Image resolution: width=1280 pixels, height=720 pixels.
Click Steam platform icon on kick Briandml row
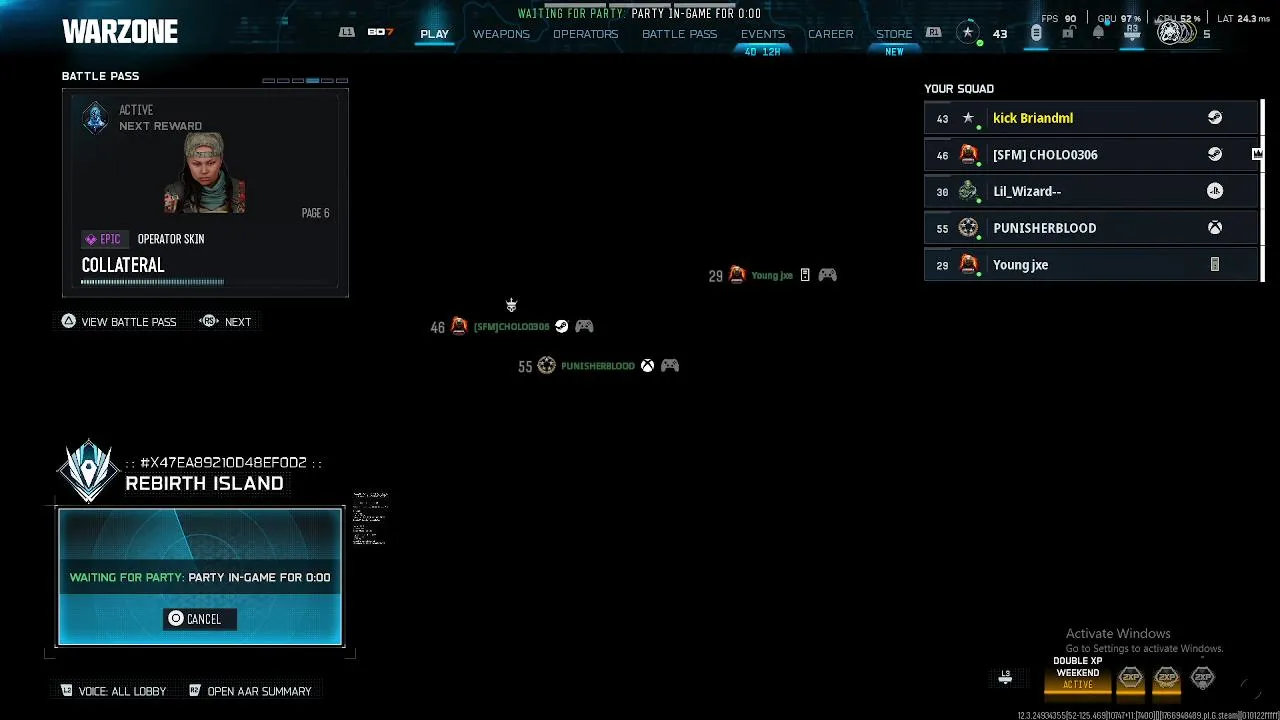point(1215,118)
